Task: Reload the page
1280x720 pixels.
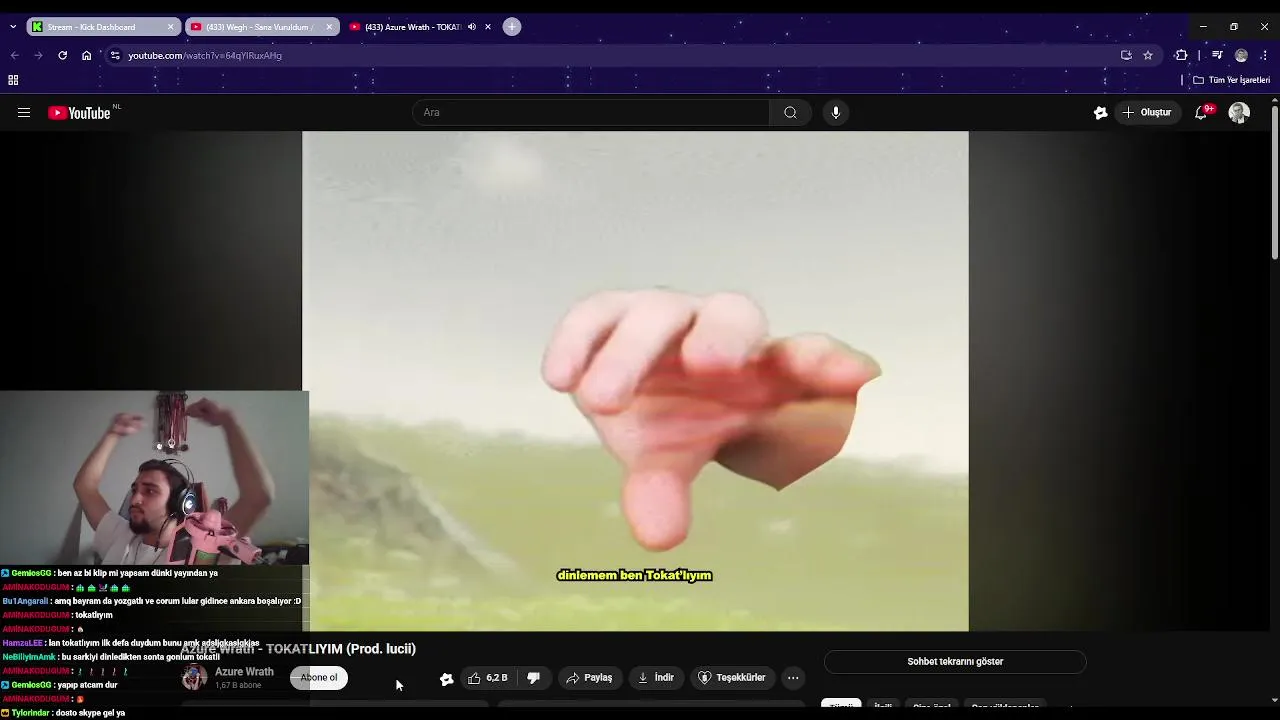Action: 62,56
